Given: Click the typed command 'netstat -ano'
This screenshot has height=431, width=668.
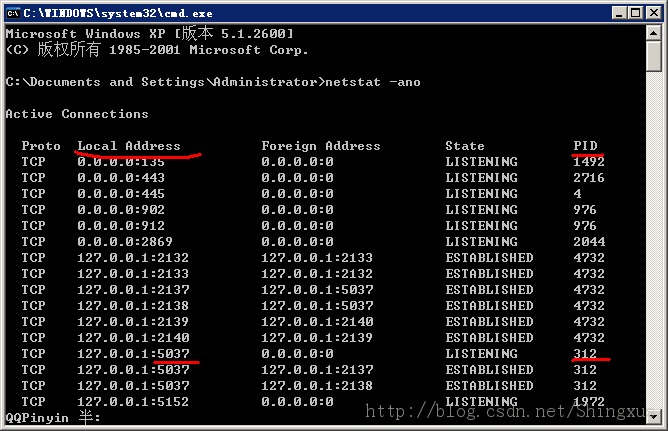Looking at the screenshot, I should (373, 82).
